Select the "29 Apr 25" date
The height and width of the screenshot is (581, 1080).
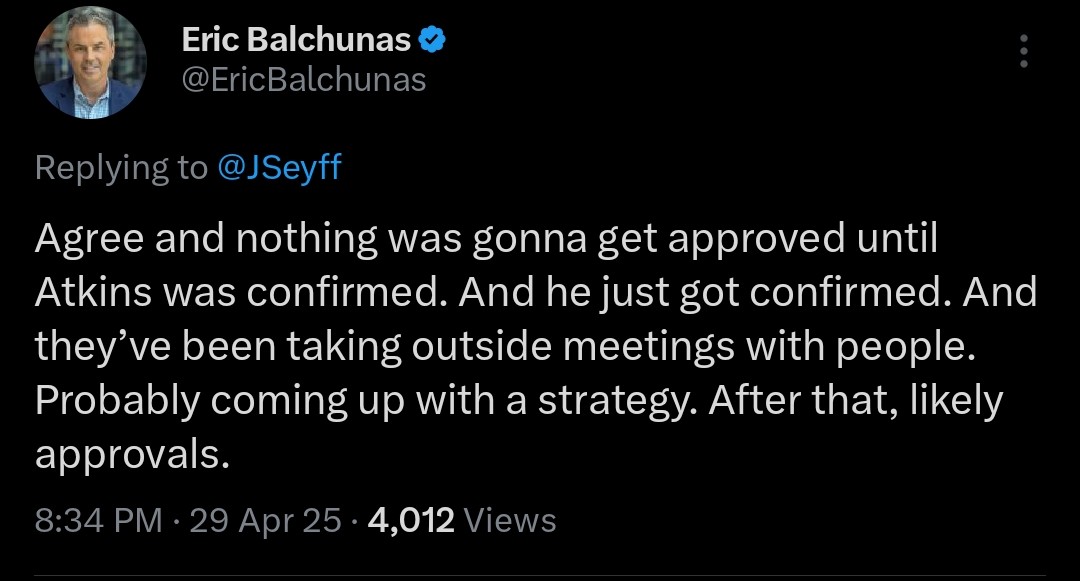(265, 520)
